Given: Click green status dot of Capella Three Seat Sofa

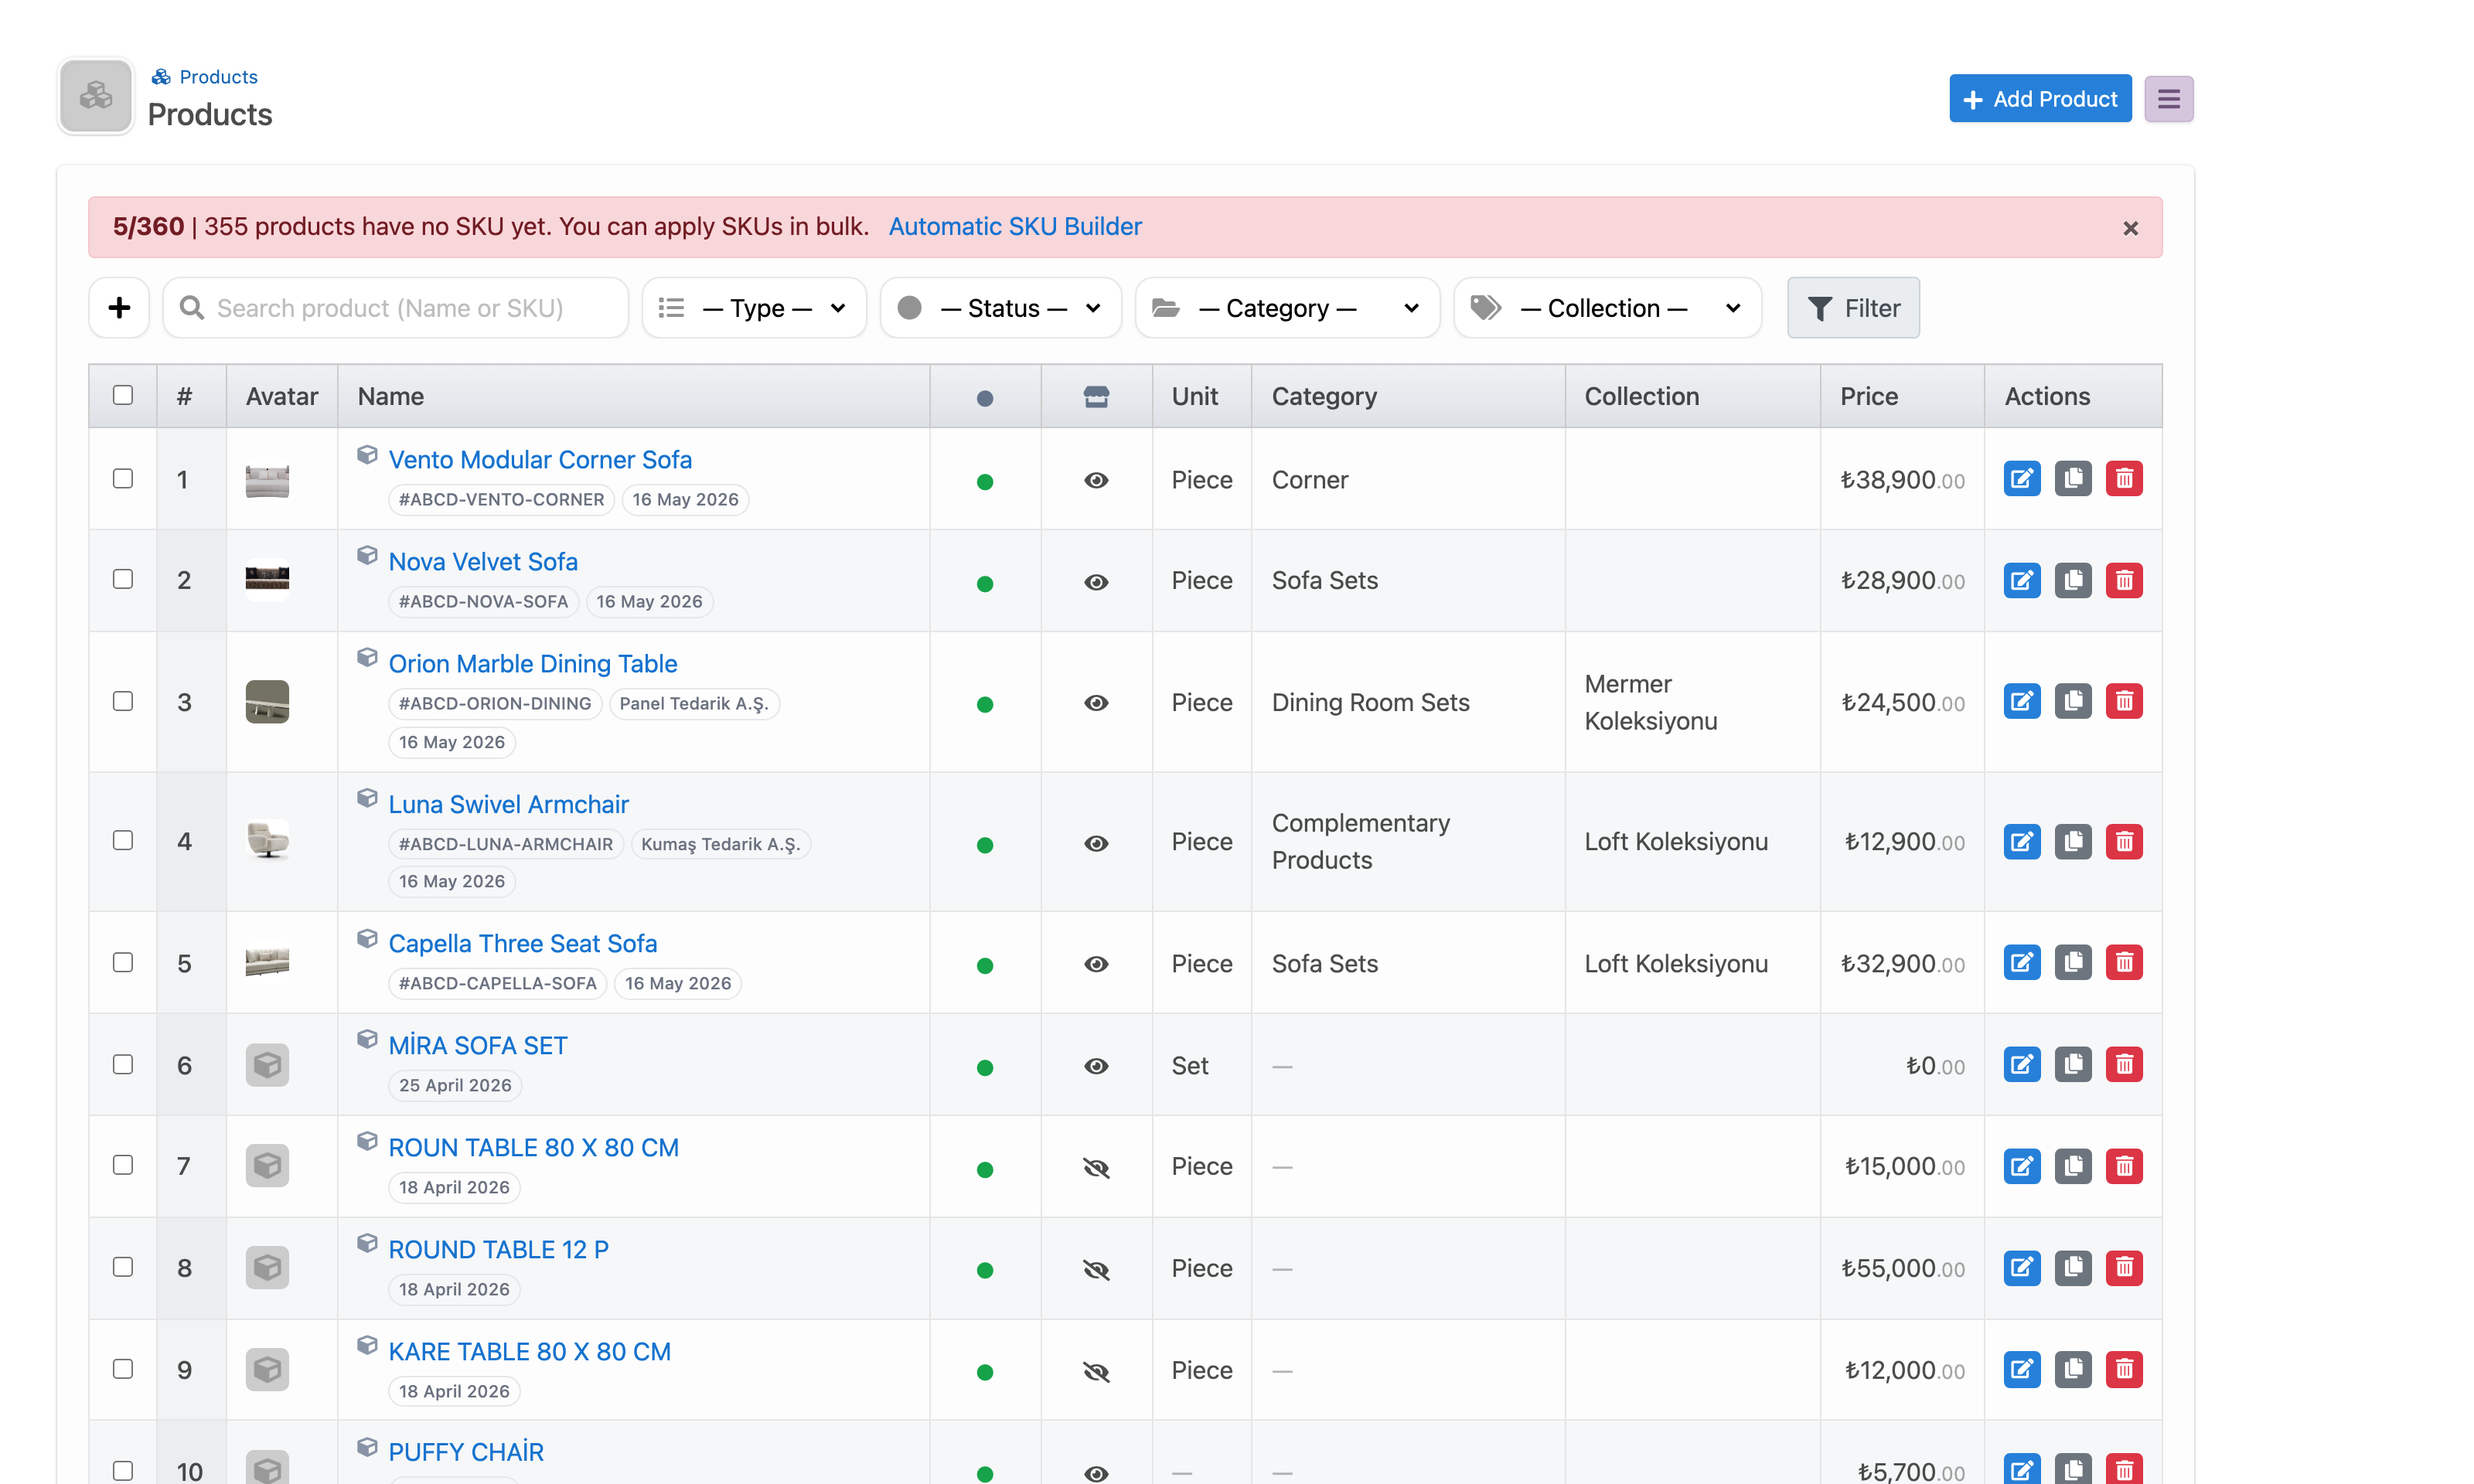Looking at the screenshot, I should (984, 966).
